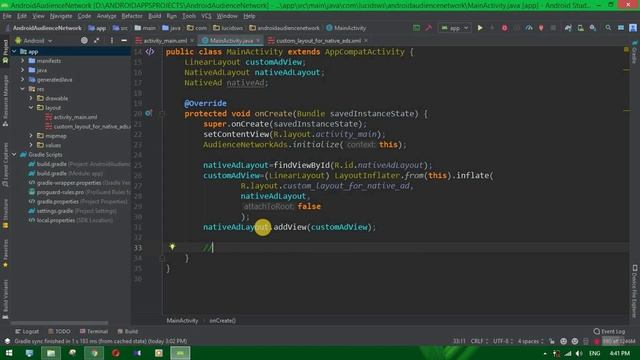Viewport: 640px width, 360px height.
Task: Click the intention lightbulb on line 33
Action: 172,247
